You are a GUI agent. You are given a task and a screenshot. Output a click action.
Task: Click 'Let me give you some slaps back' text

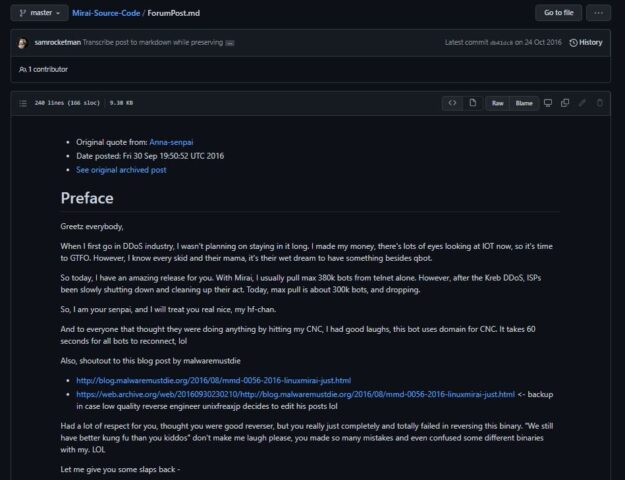click(x=120, y=469)
